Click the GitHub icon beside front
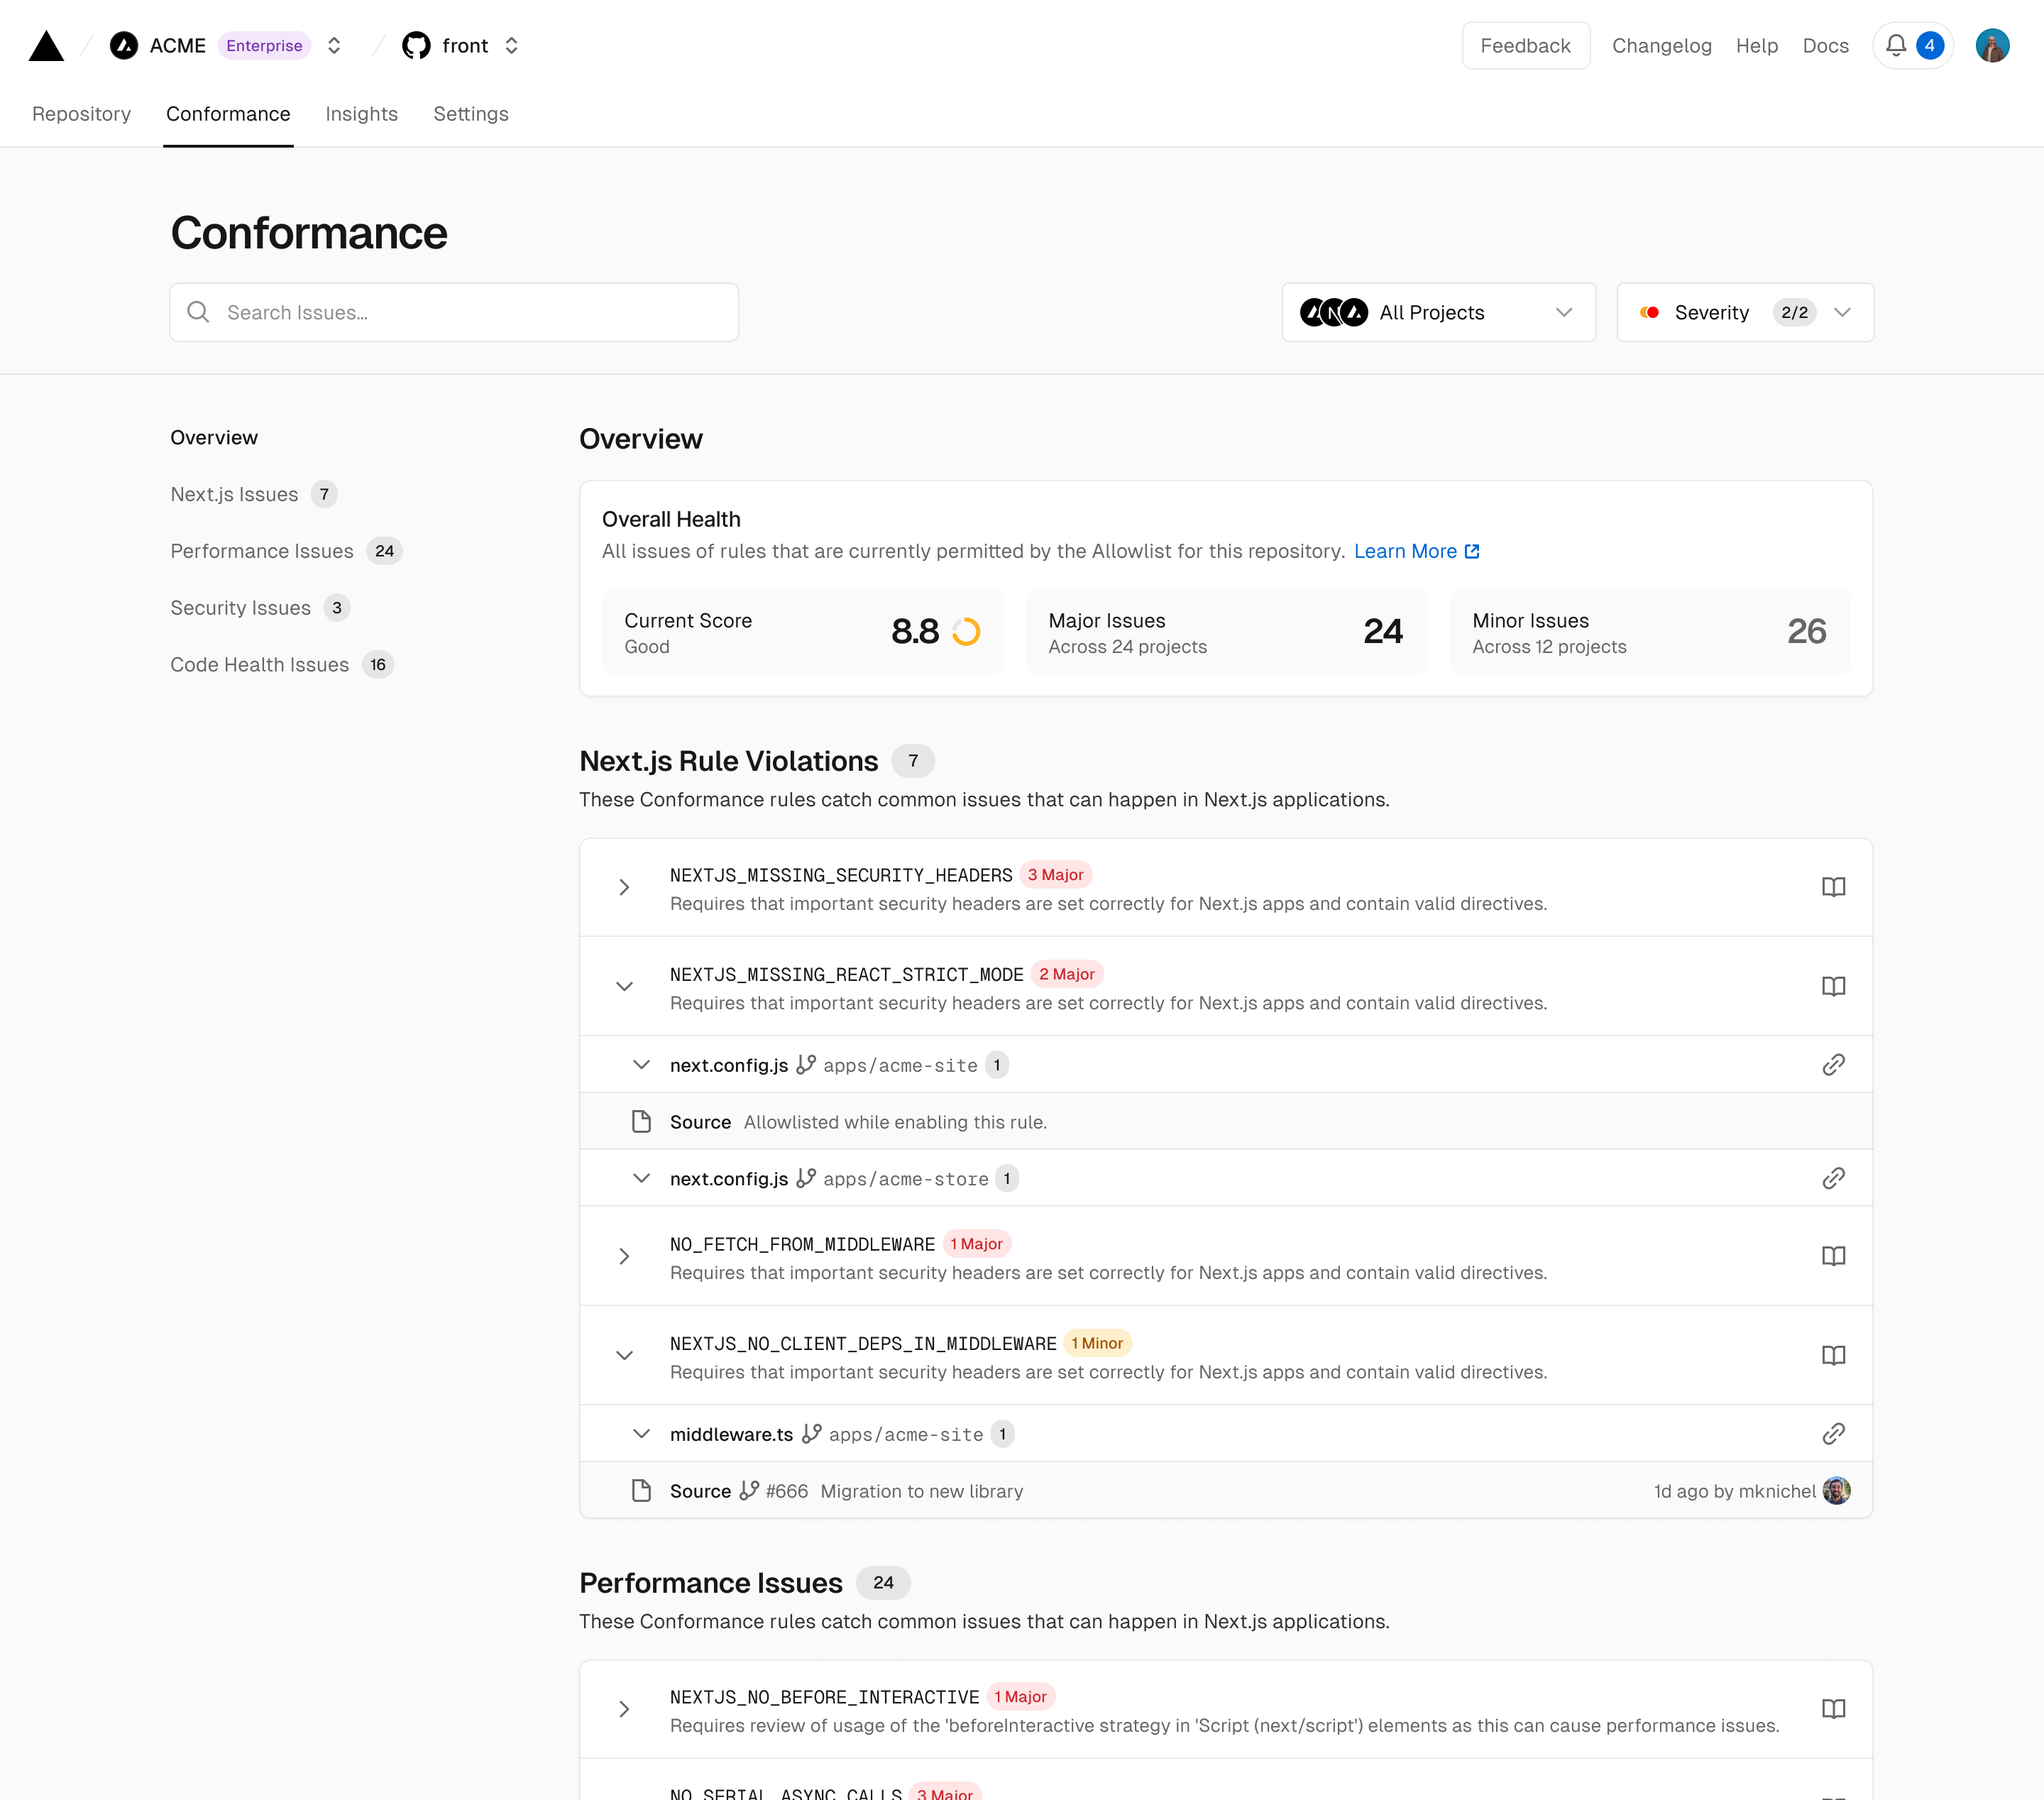This screenshot has height=1800, width=2044. click(416, 46)
